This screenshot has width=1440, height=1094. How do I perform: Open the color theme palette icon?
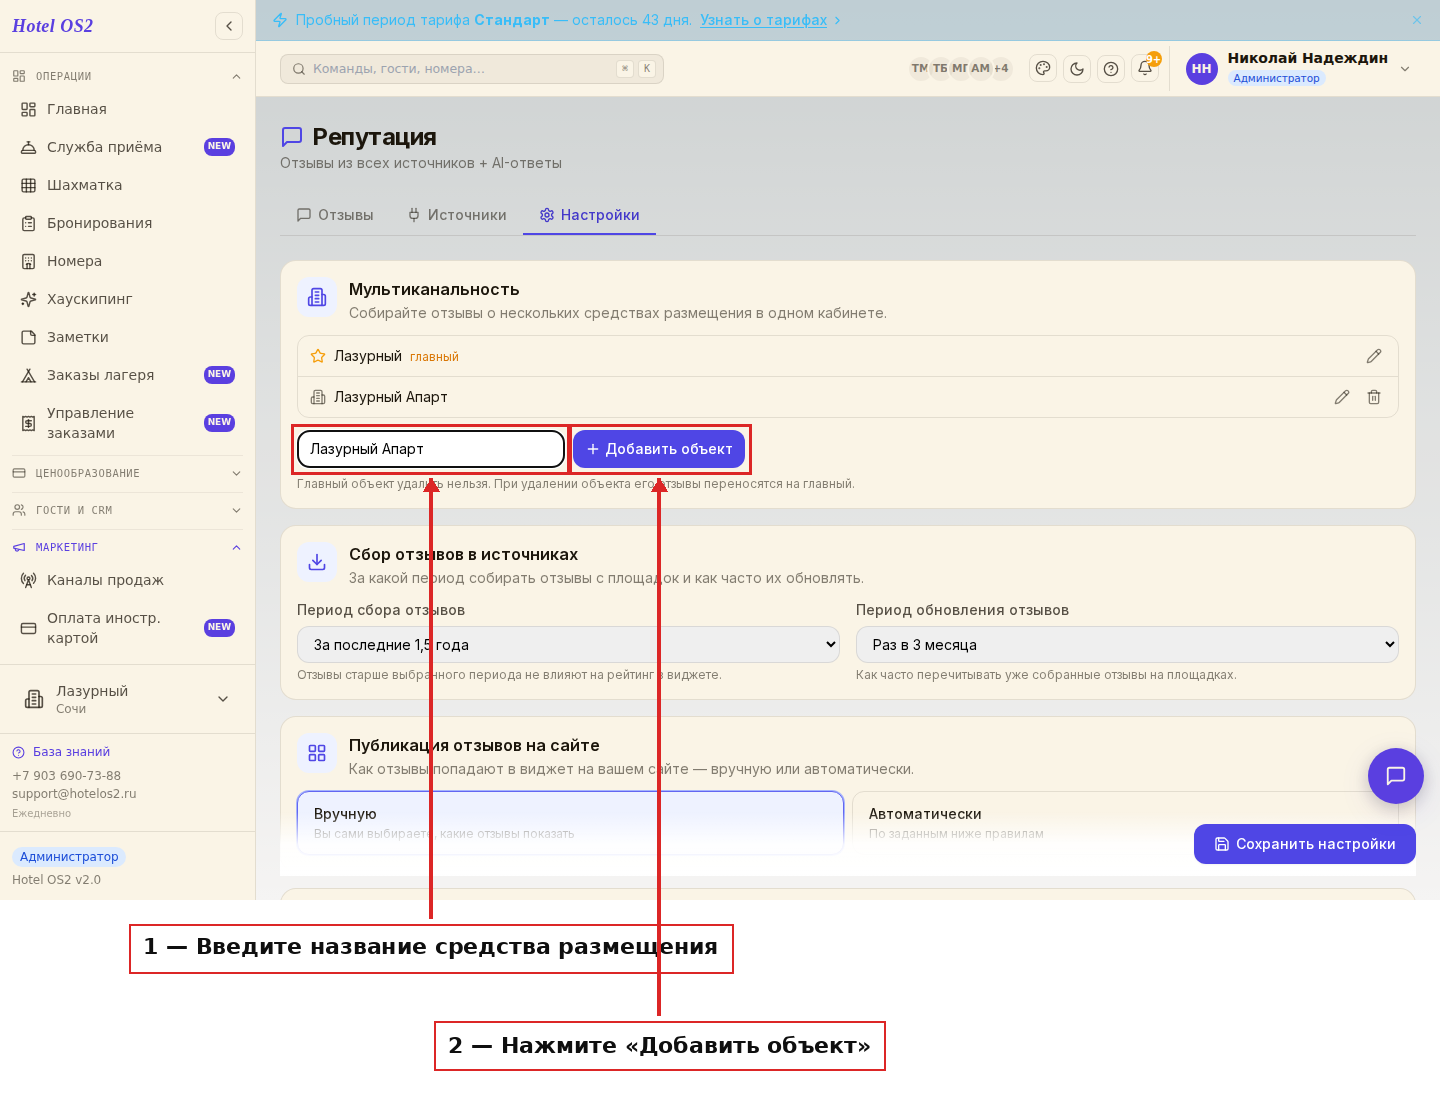1043,68
